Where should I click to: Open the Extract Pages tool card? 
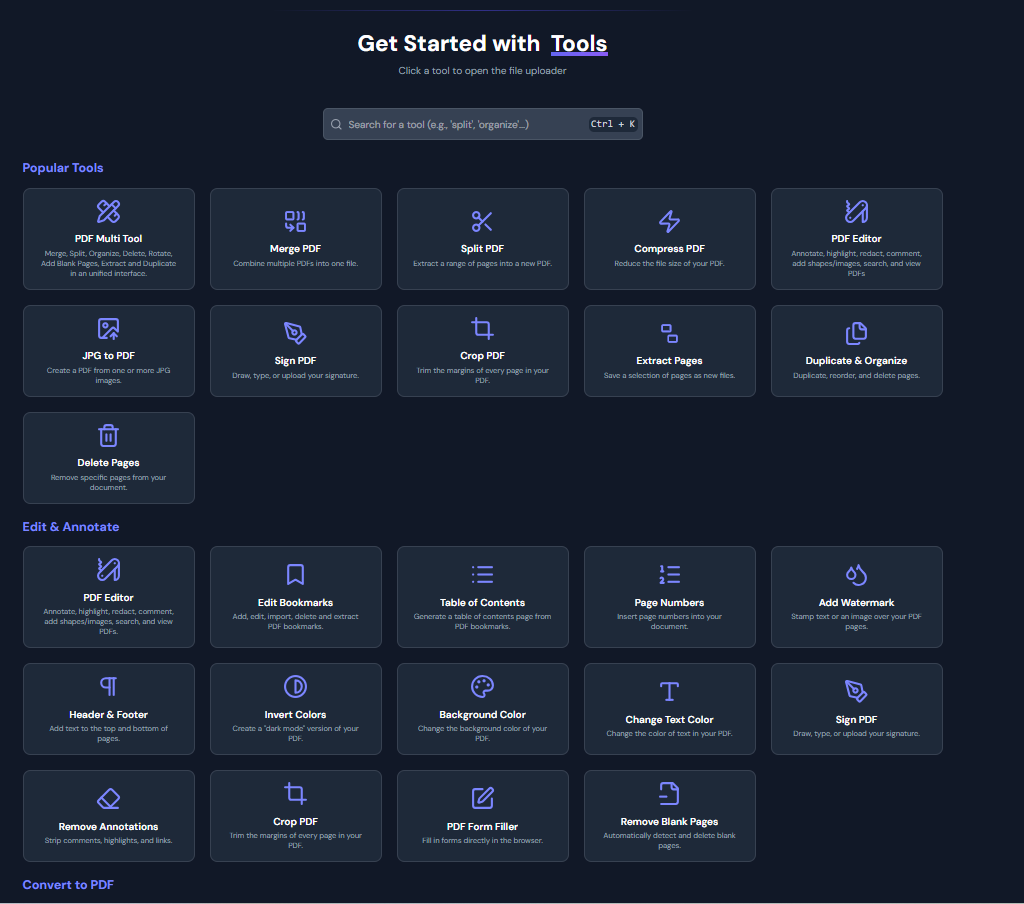pyautogui.click(x=669, y=351)
